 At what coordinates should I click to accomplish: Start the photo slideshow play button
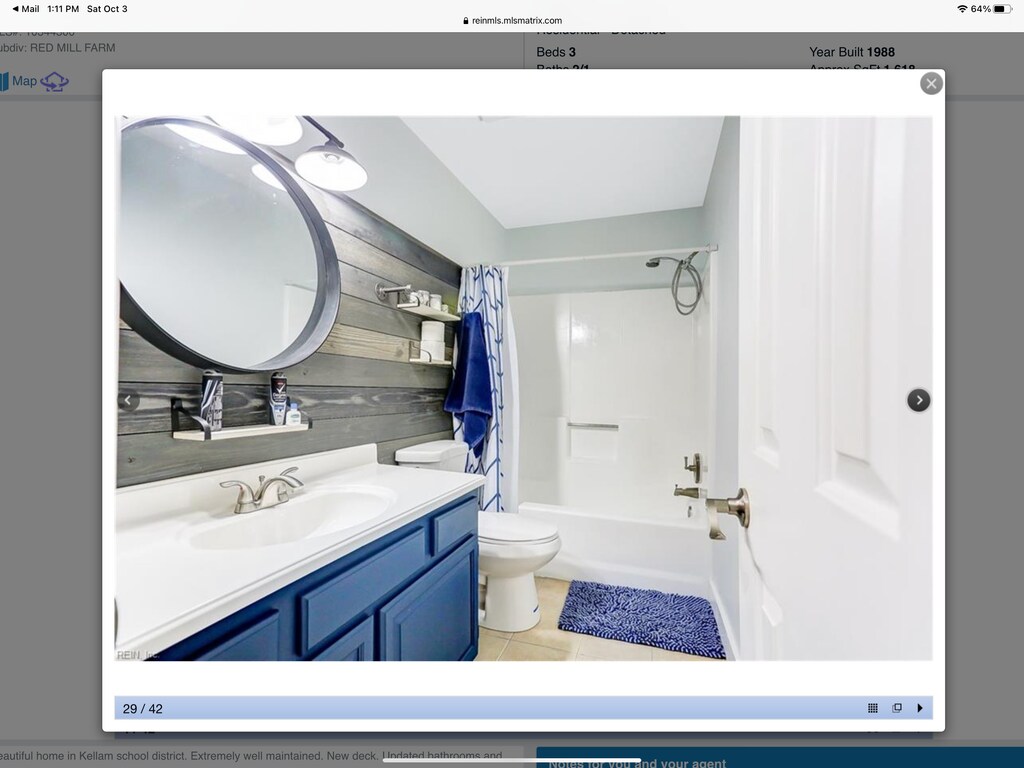tap(920, 708)
